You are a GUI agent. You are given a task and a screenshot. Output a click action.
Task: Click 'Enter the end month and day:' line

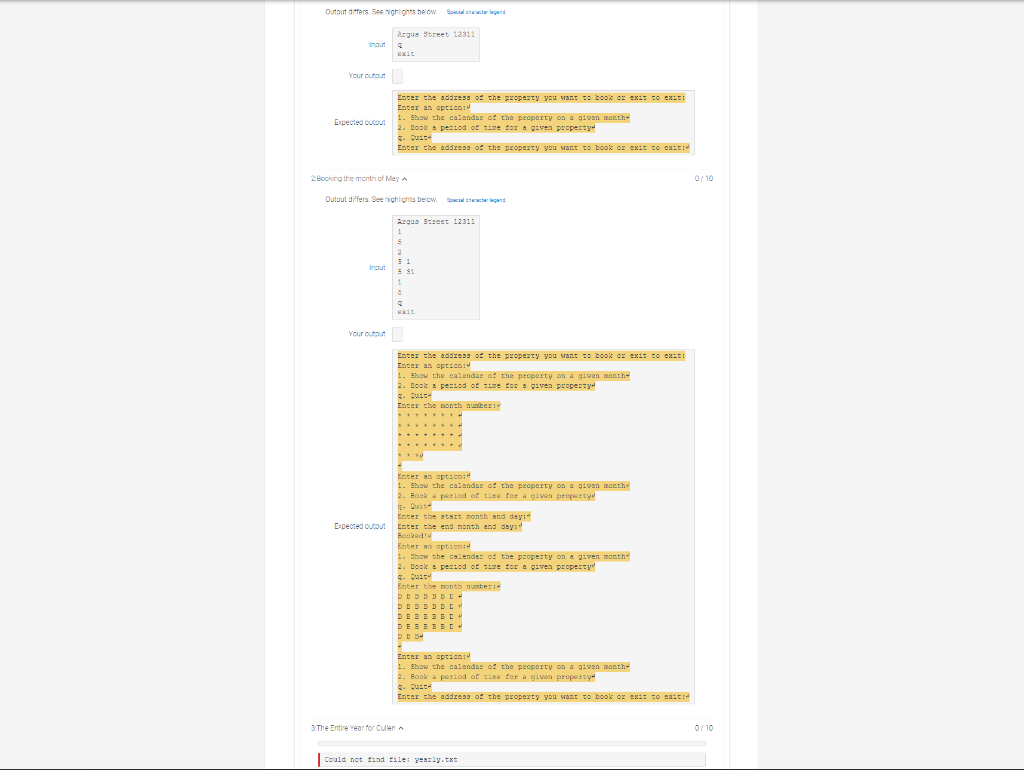(460, 526)
